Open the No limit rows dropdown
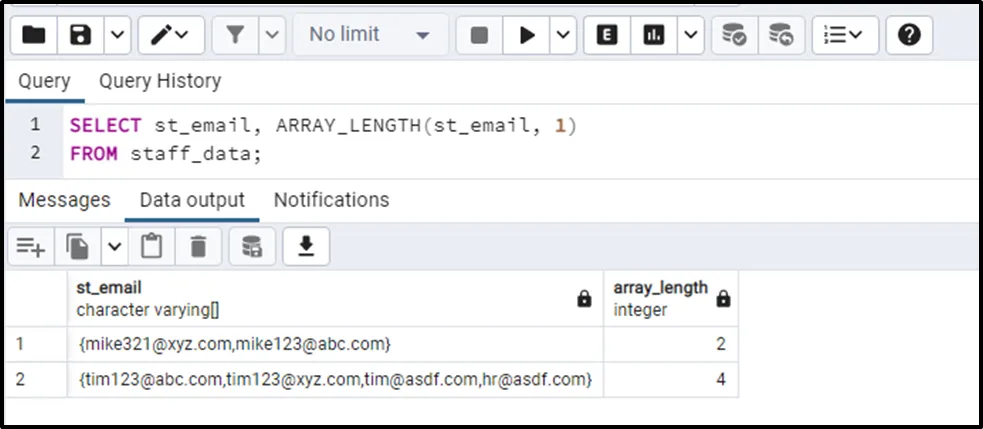The image size is (983, 429). click(369, 36)
